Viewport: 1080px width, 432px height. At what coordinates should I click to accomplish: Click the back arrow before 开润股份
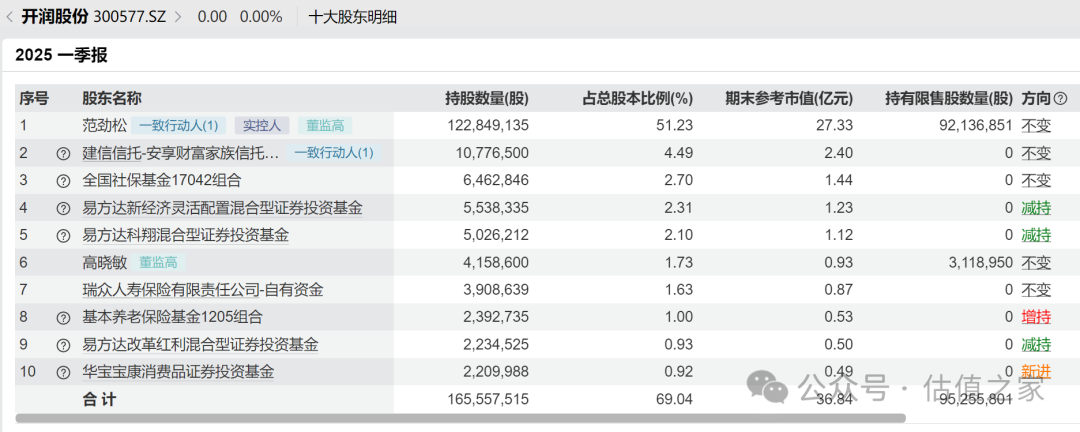(x=10, y=17)
